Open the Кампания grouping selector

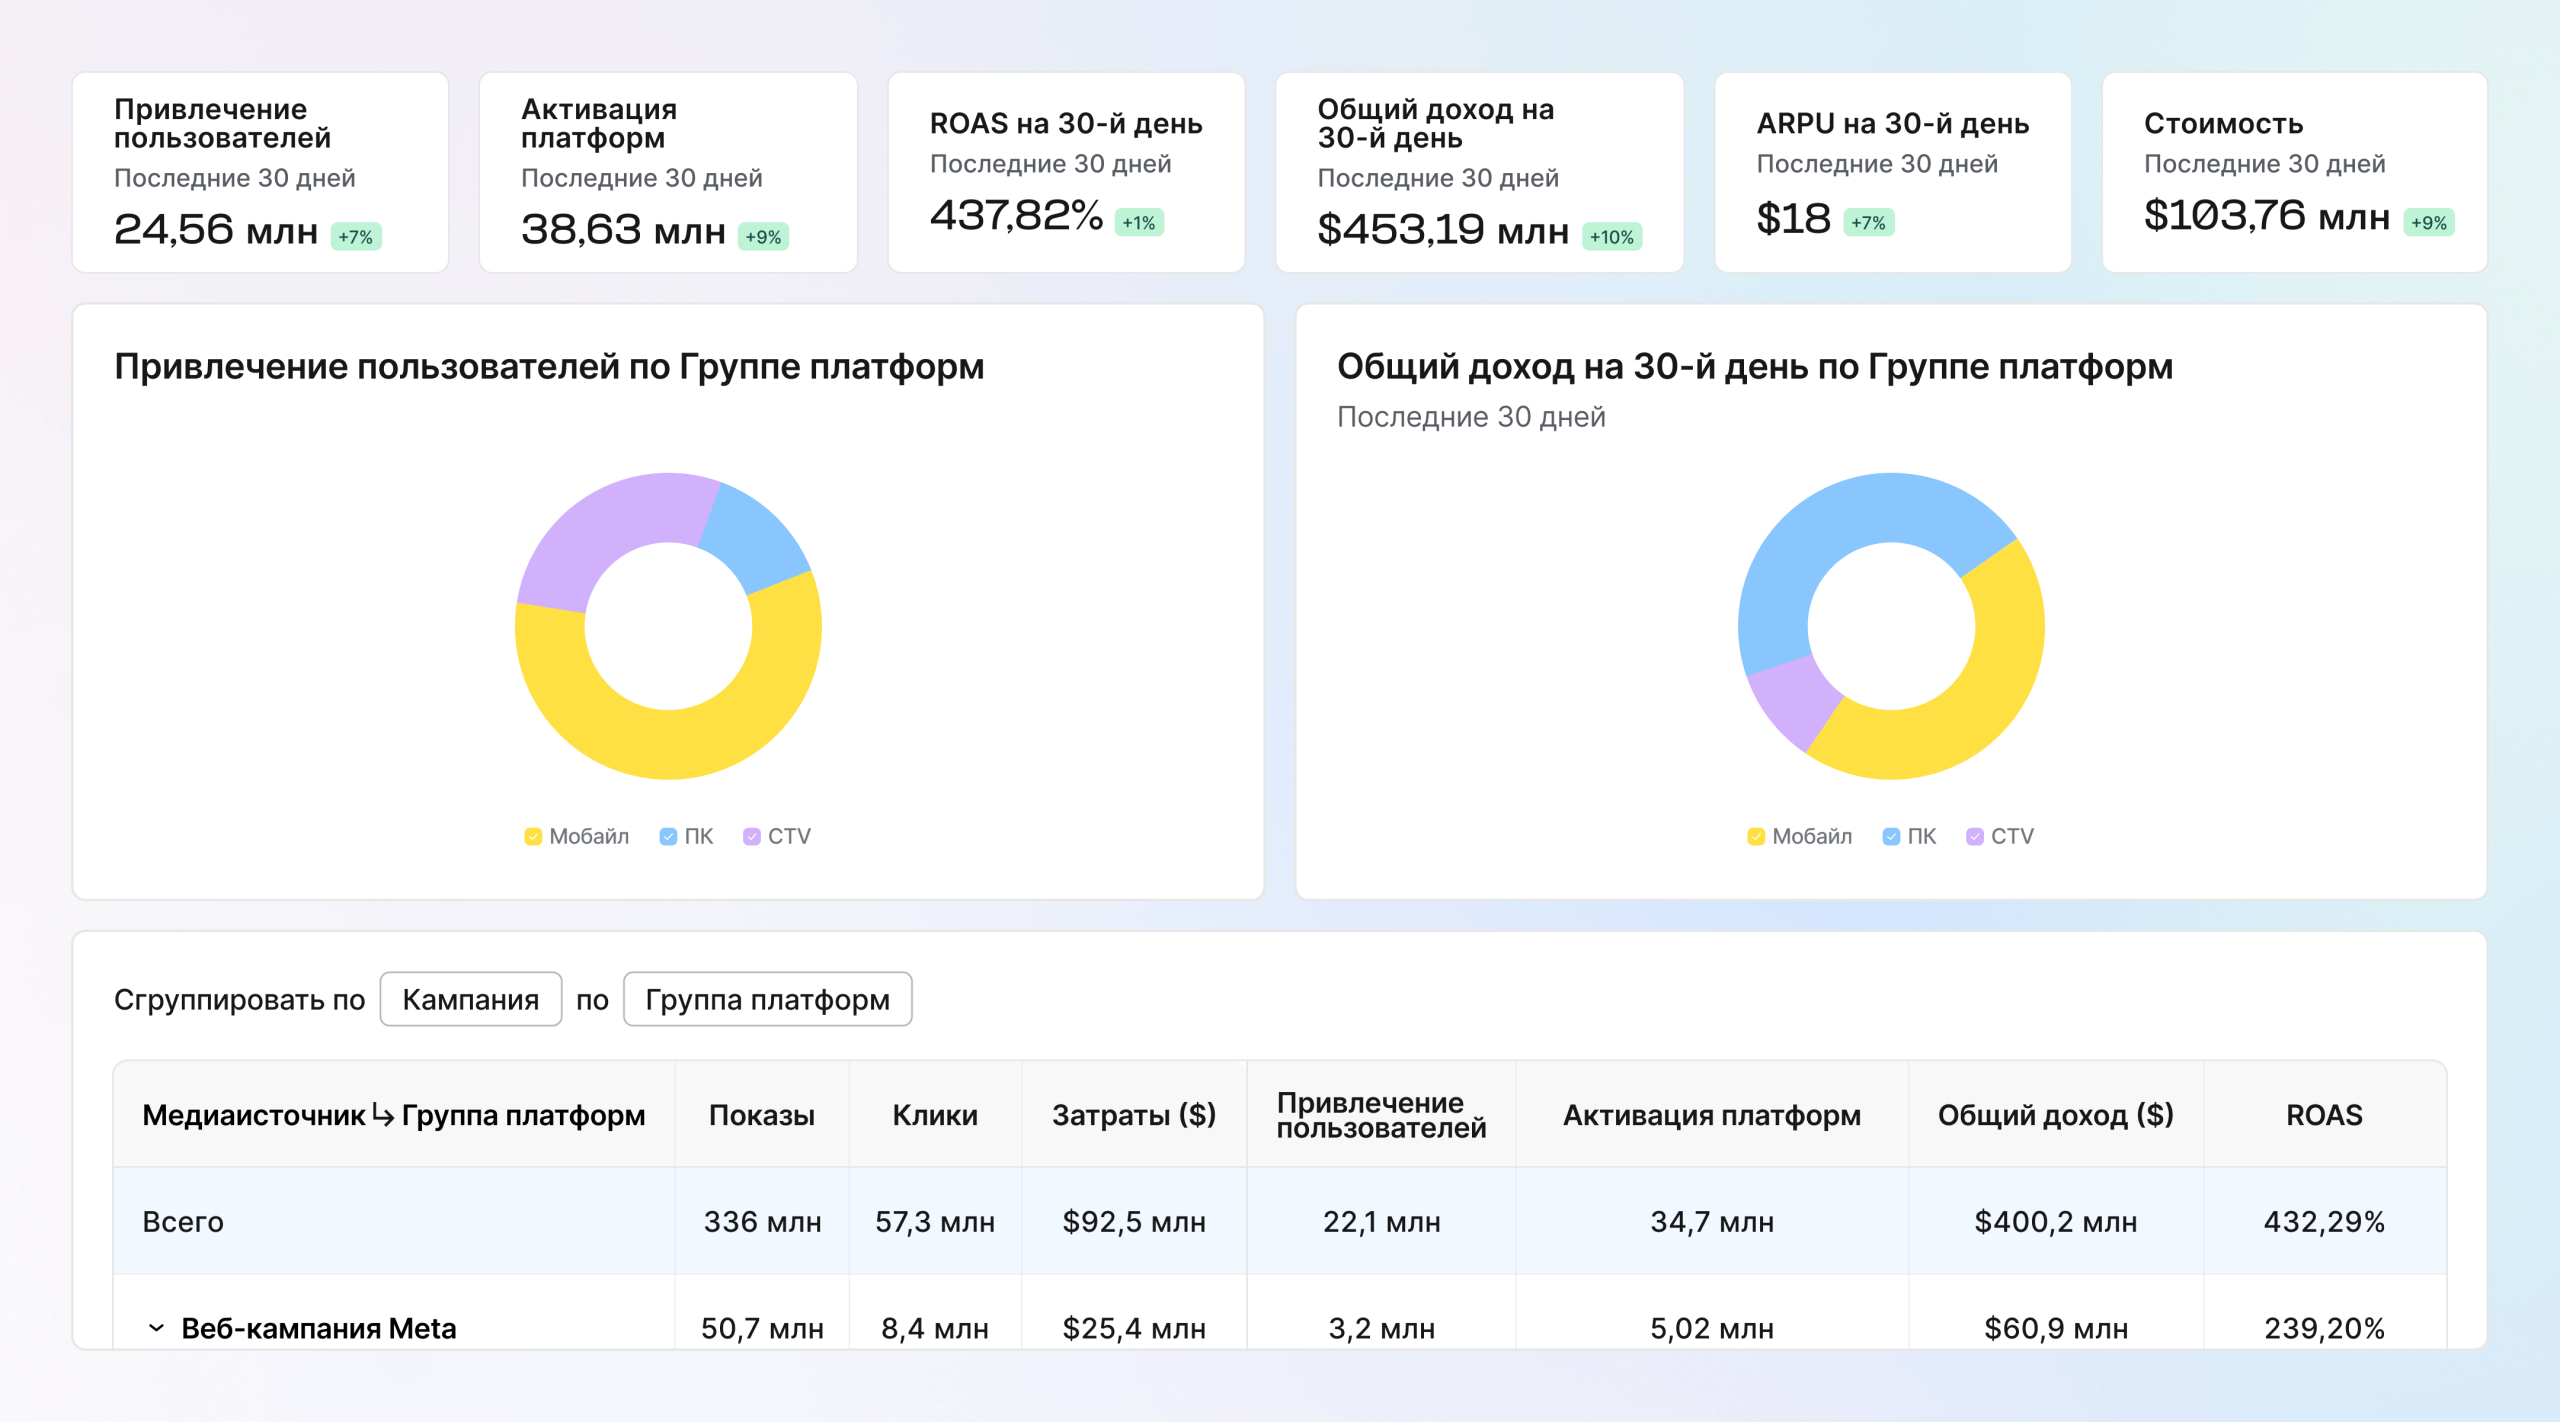click(x=470, y=999)
